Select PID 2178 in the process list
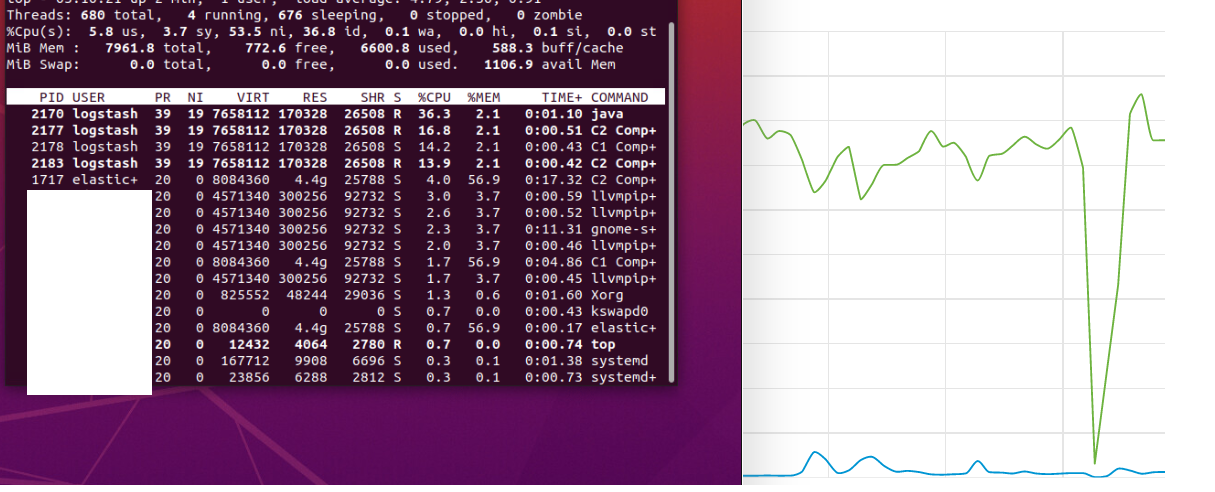This screenshot has height=492, width=1215. coord(47,146)
